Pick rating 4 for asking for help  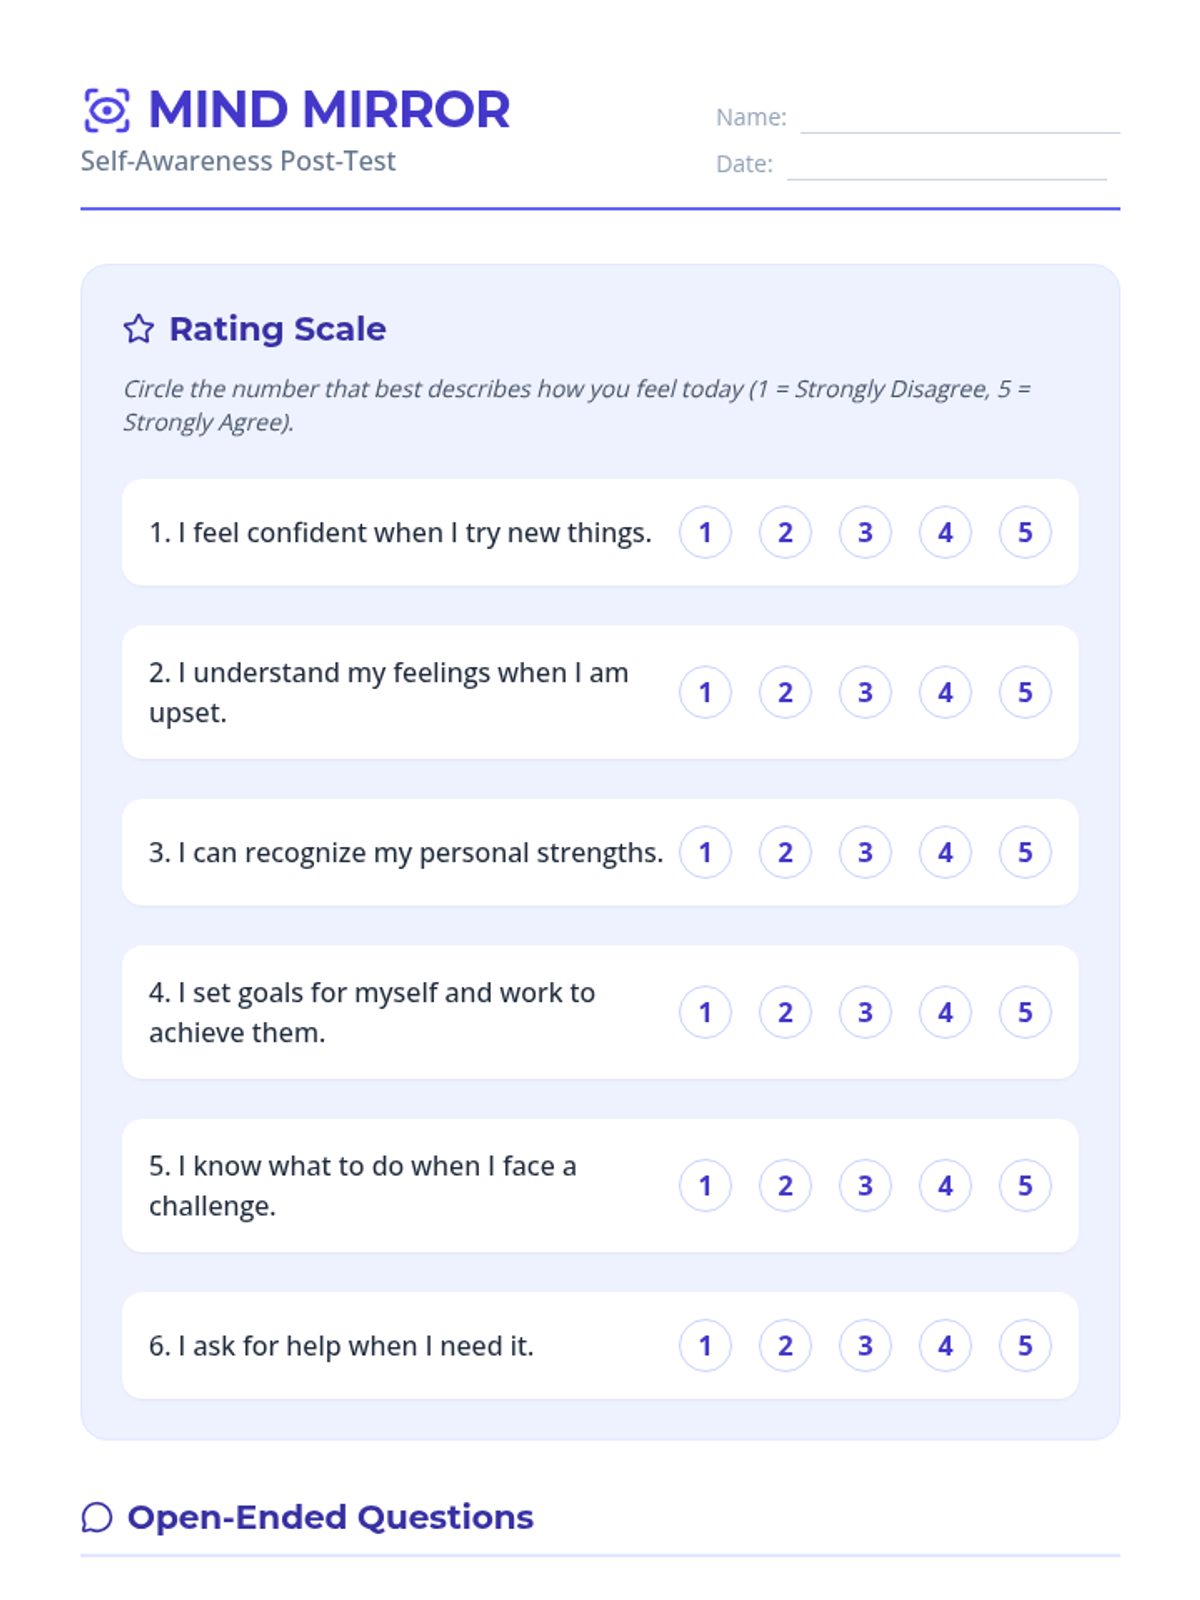945,1345
